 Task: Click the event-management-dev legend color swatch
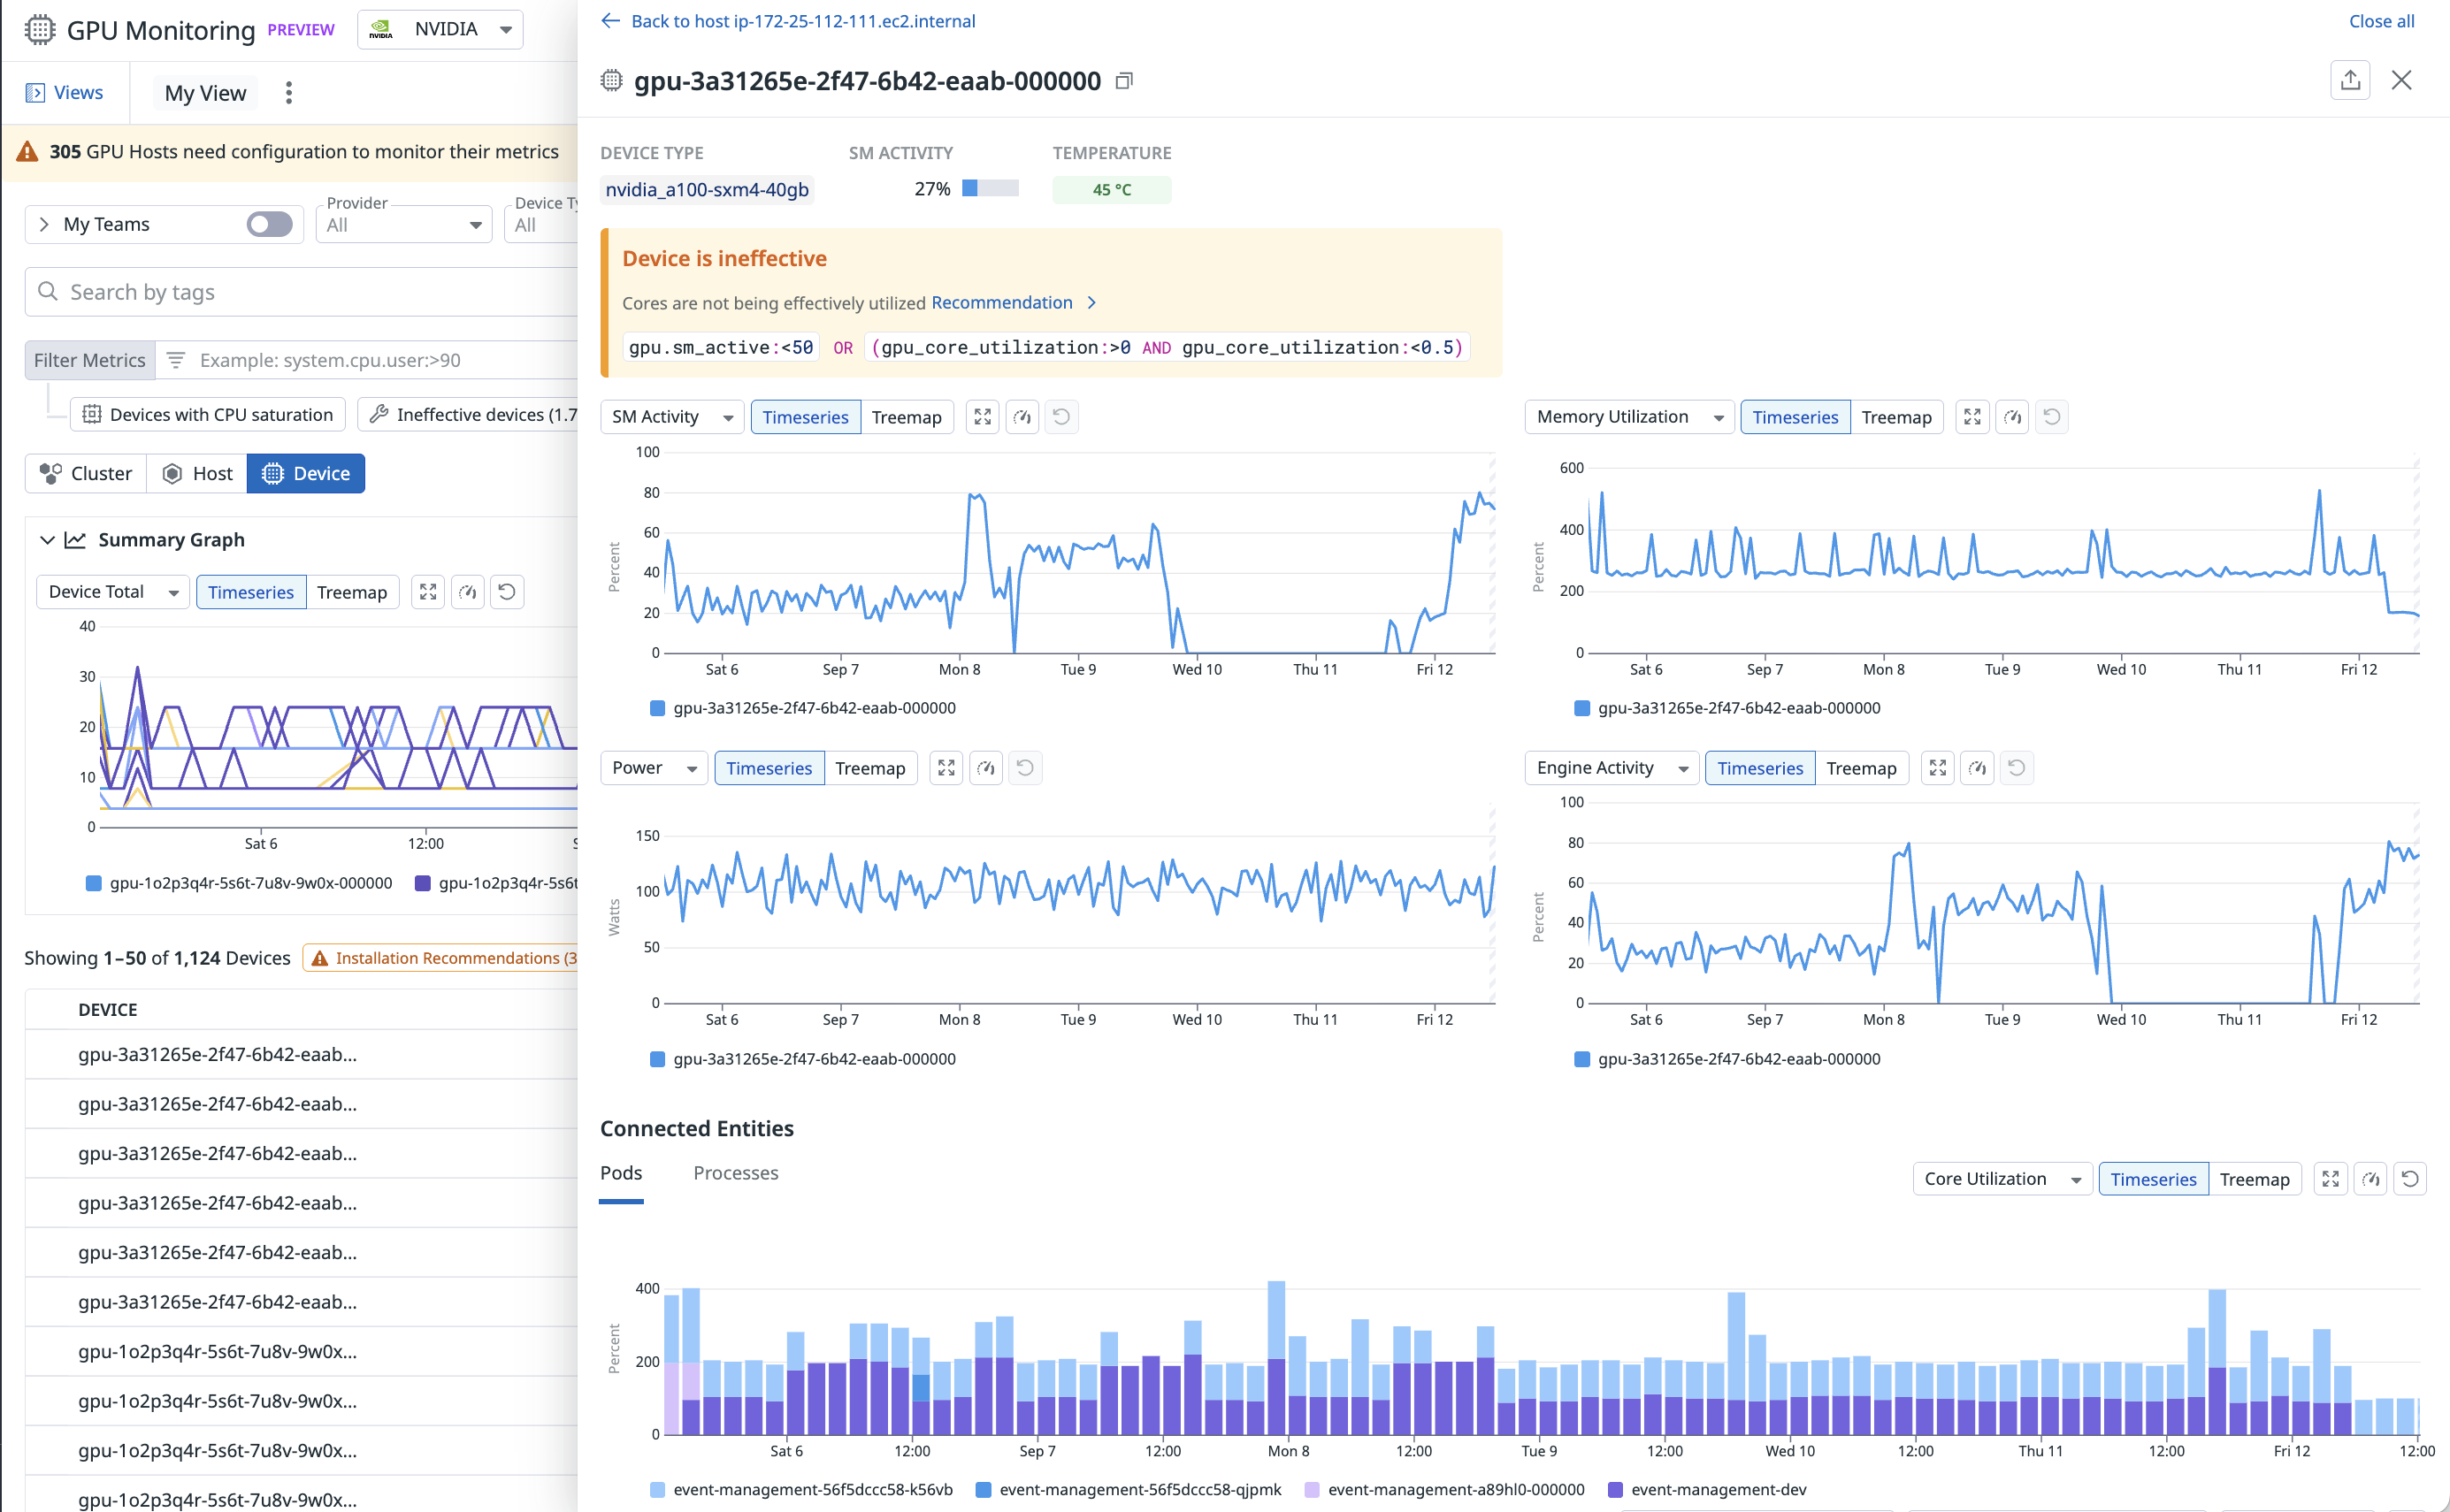(x=1615, y=1490)
